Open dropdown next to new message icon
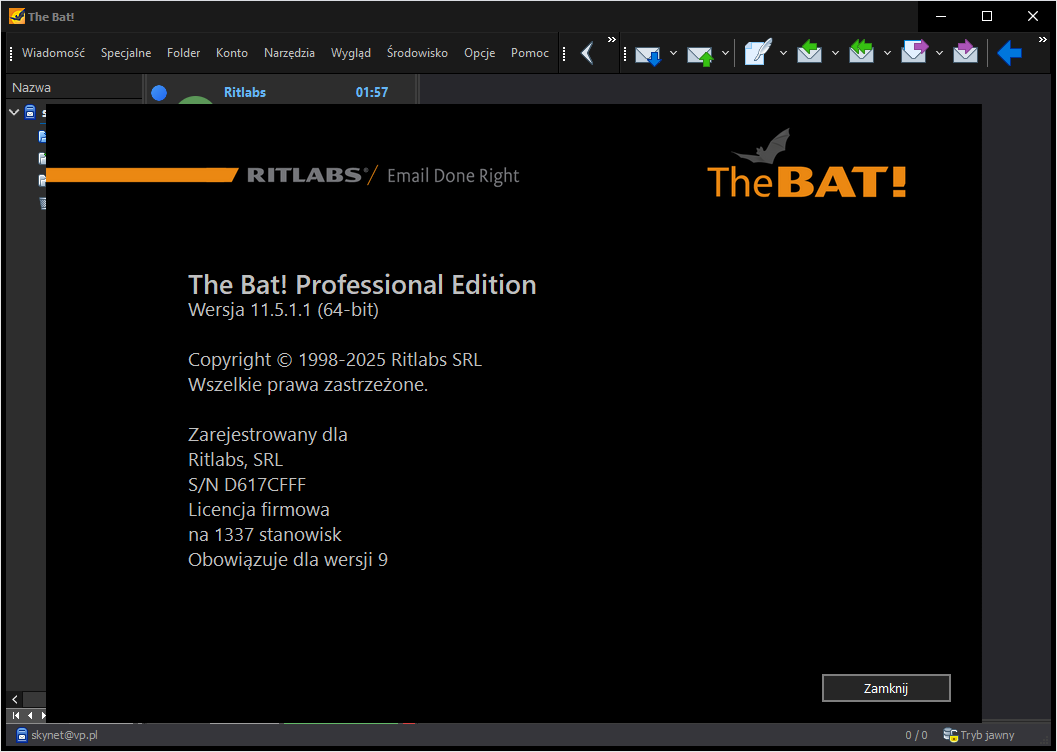 [x=783, y=53]
